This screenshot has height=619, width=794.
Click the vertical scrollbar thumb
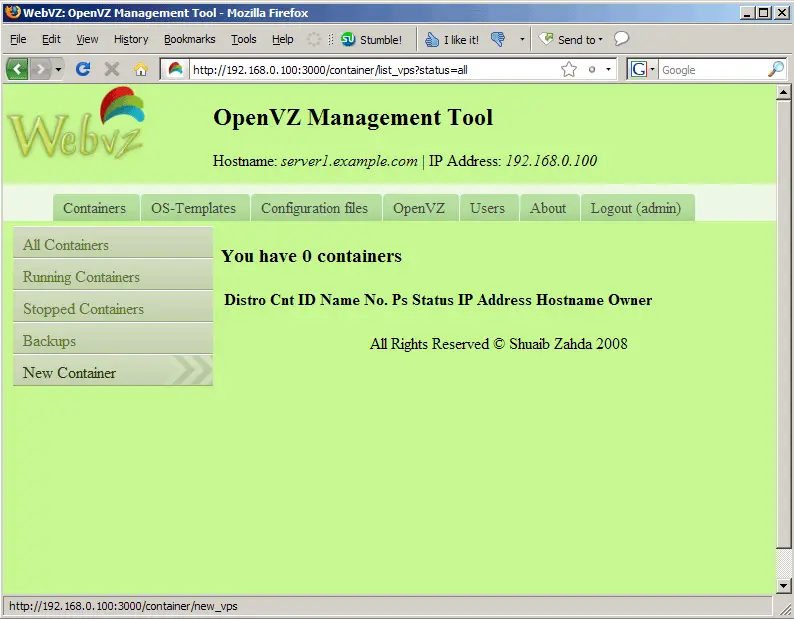click(783, 324)
